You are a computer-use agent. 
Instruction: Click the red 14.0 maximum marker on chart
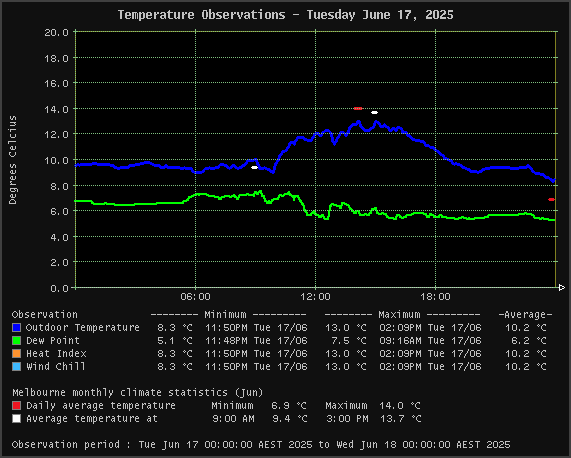(358, 108)
